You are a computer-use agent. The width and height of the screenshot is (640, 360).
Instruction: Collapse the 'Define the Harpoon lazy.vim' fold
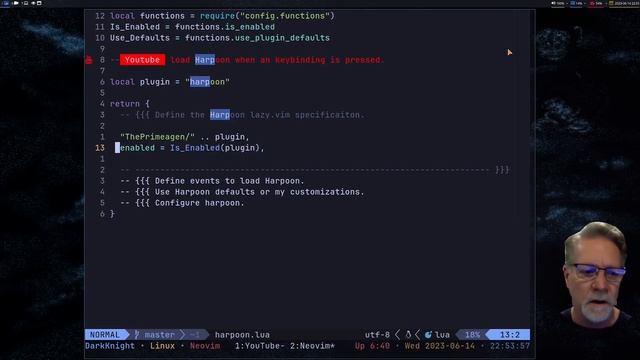pos(242,115)
